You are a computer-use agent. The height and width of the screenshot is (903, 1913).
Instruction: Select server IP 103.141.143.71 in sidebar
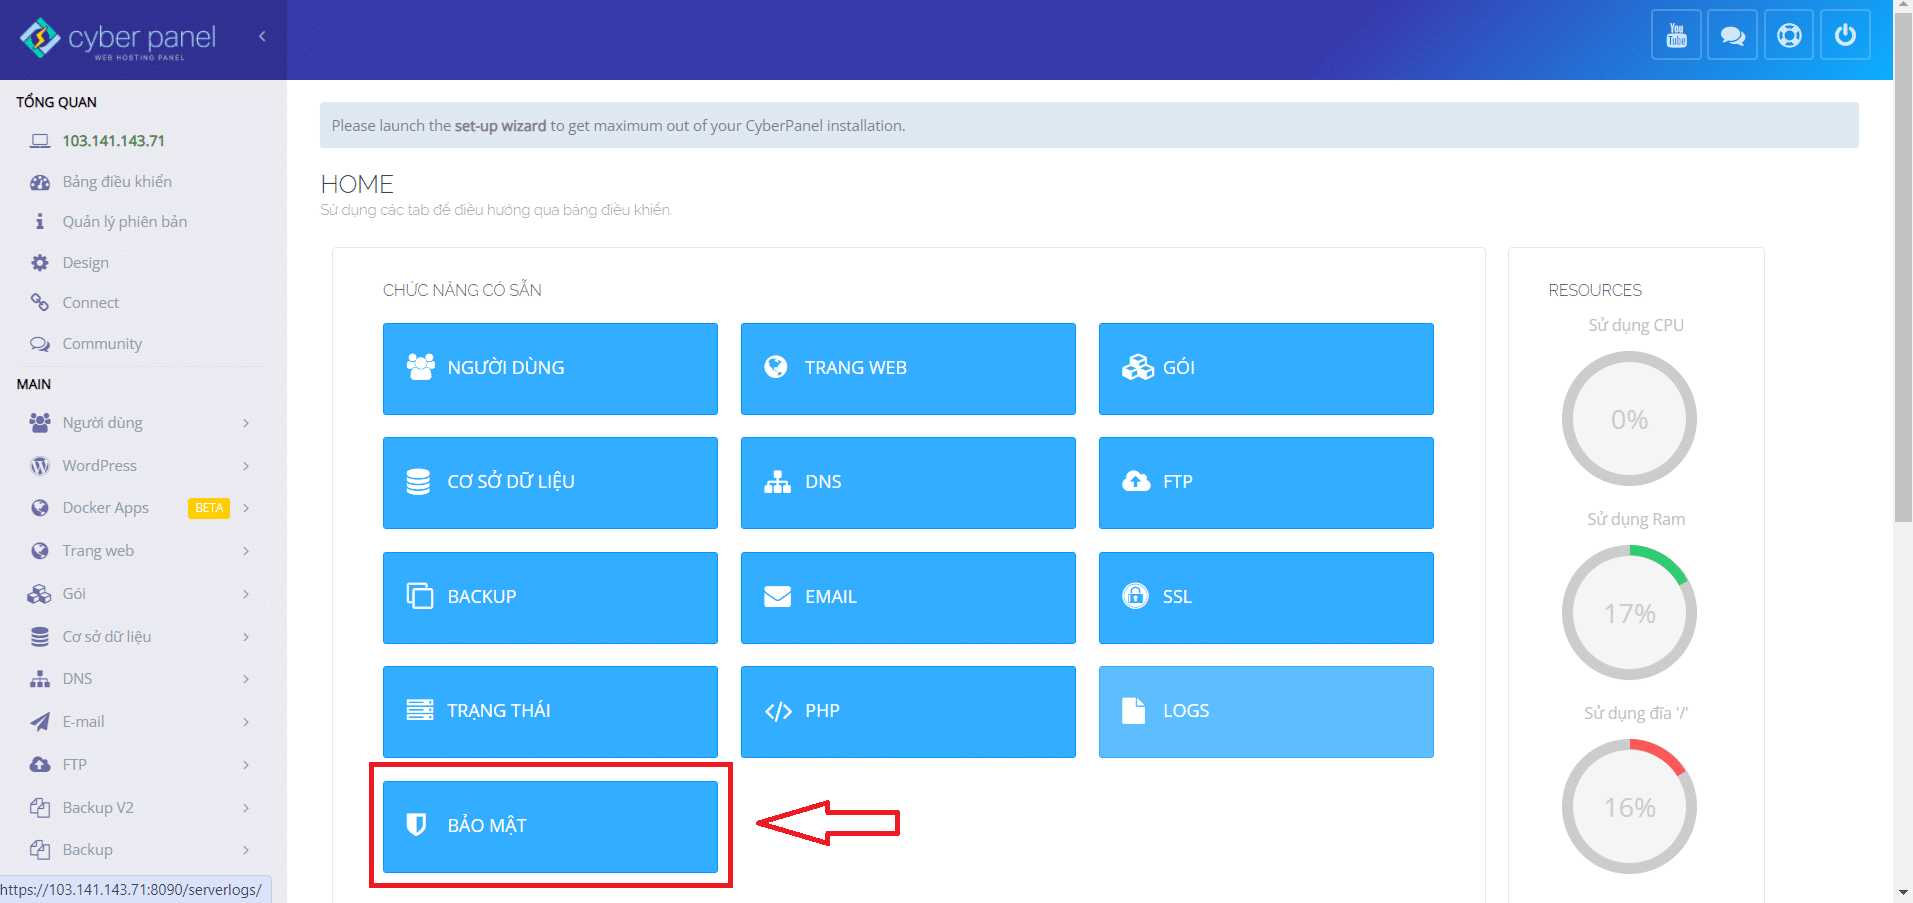(113, 141)
